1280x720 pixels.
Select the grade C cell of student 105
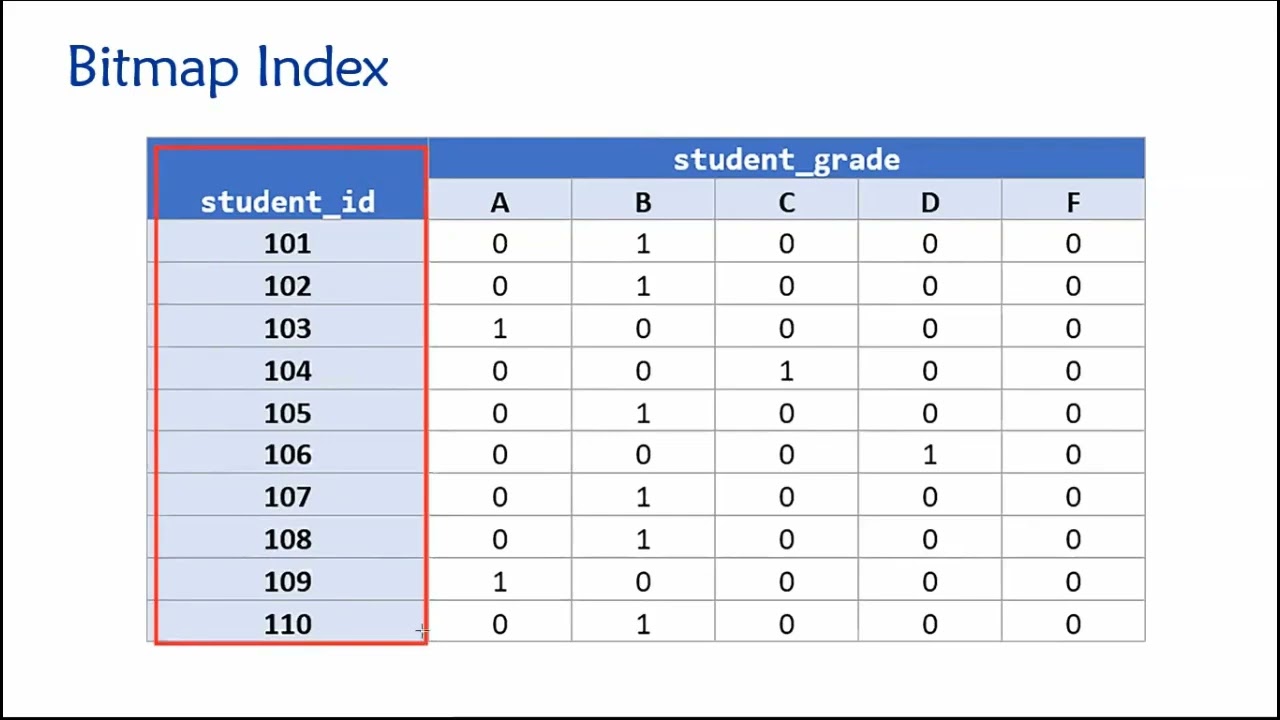point(786,412)
